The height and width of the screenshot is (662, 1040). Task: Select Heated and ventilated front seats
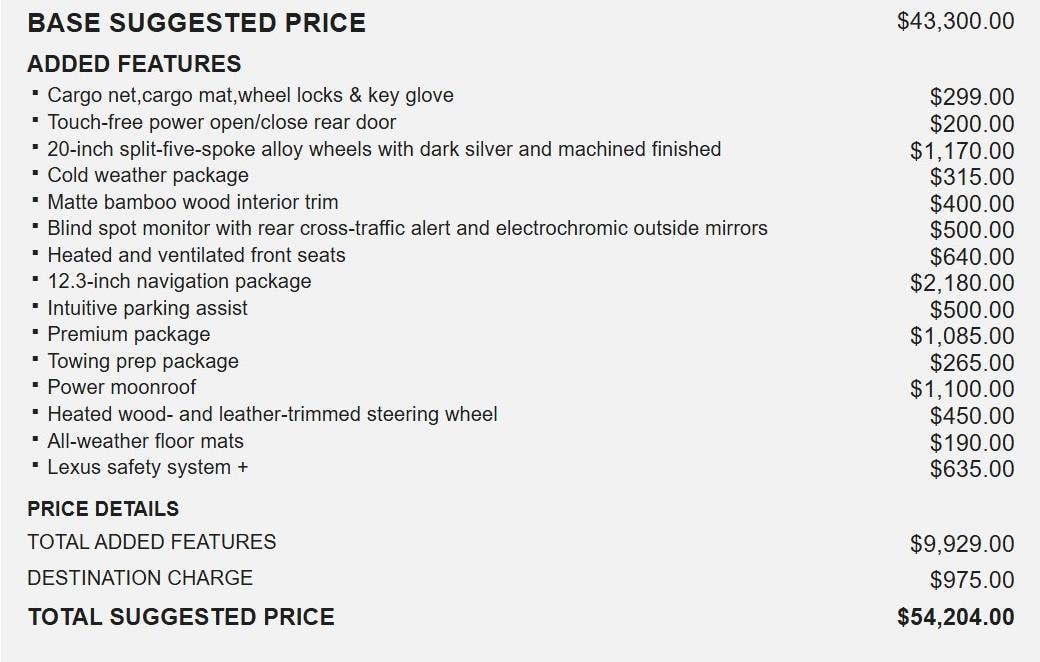coord(196,255)
